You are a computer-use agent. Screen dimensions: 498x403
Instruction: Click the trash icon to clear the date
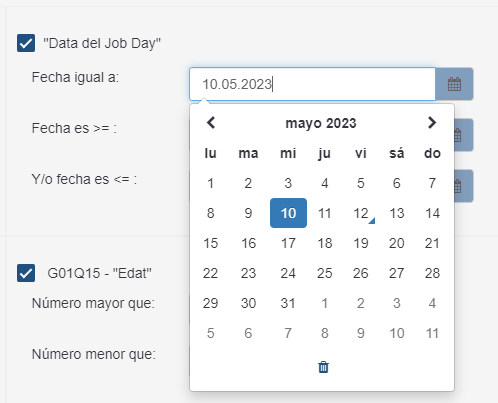[323, 367]
